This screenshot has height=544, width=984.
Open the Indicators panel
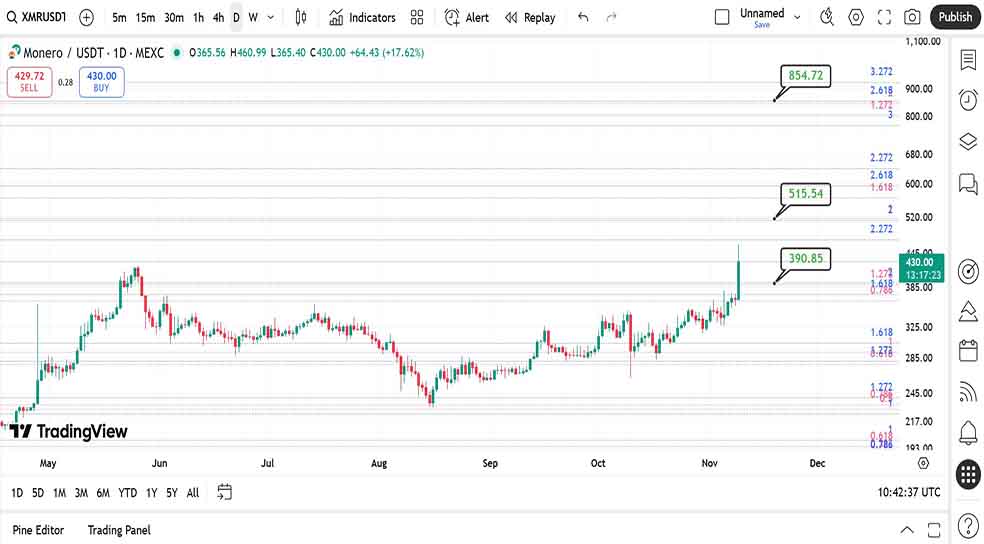362,17
